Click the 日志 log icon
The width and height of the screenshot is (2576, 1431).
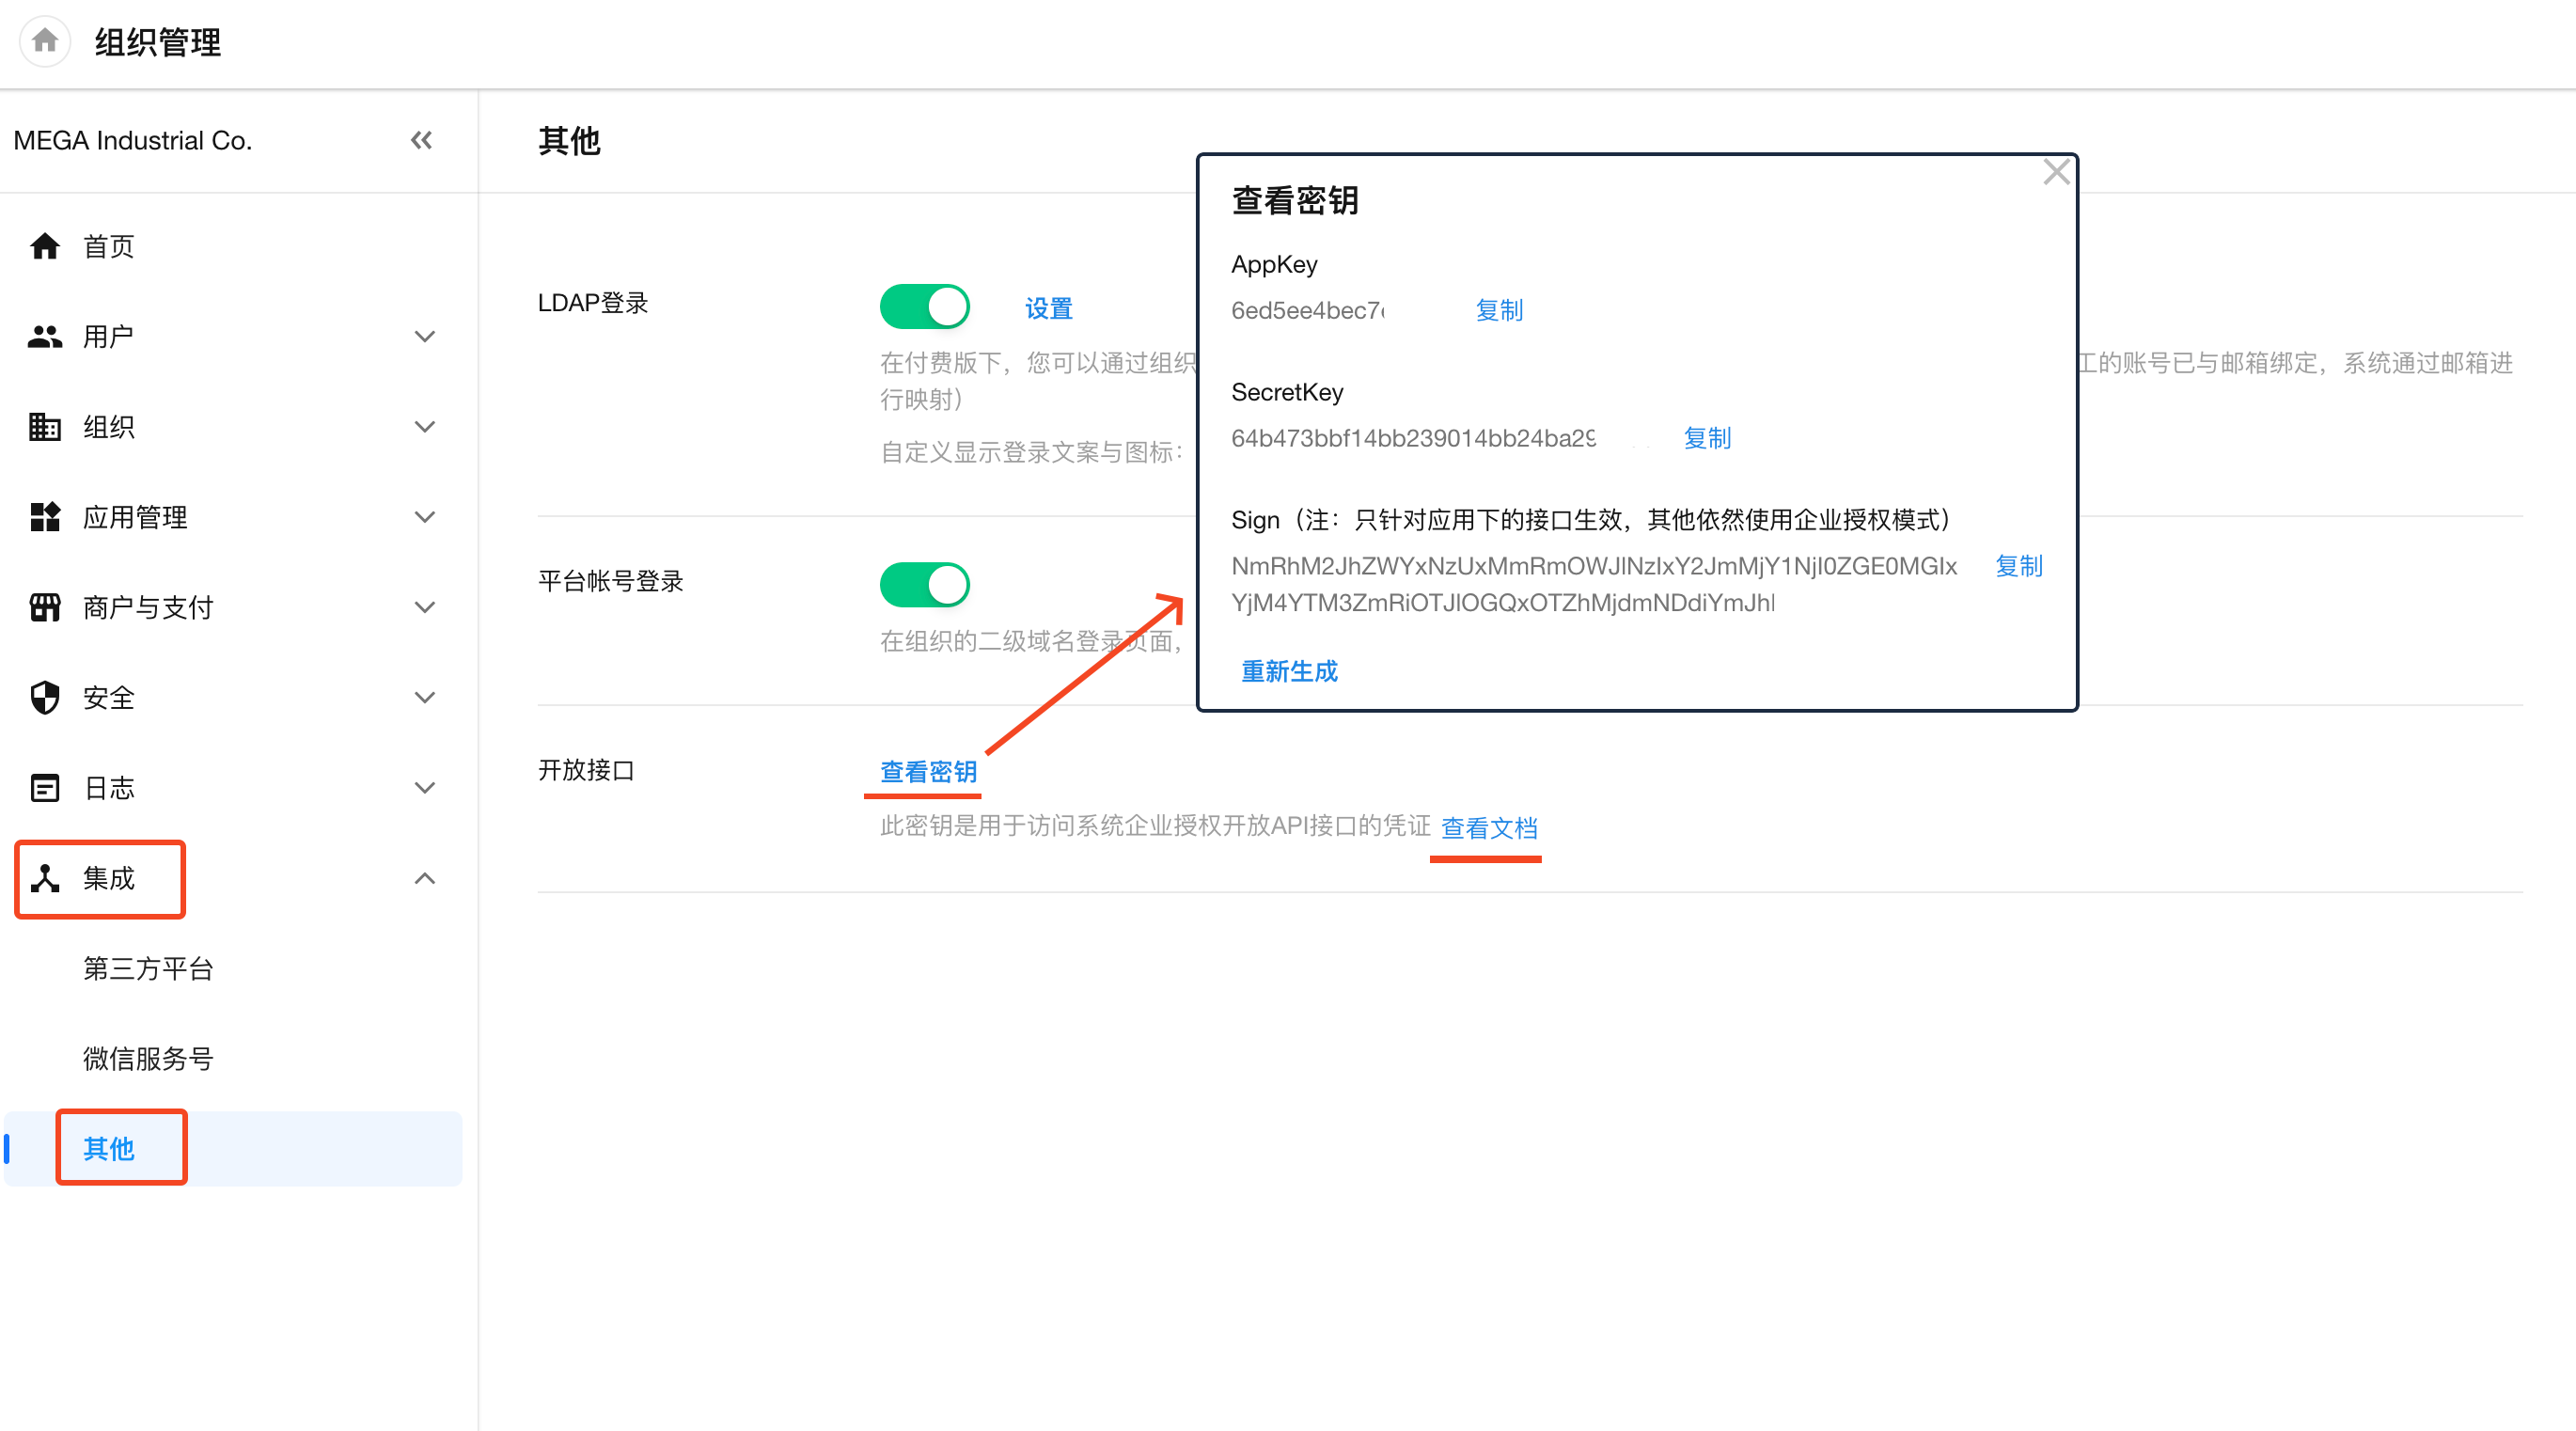point(45,788)
